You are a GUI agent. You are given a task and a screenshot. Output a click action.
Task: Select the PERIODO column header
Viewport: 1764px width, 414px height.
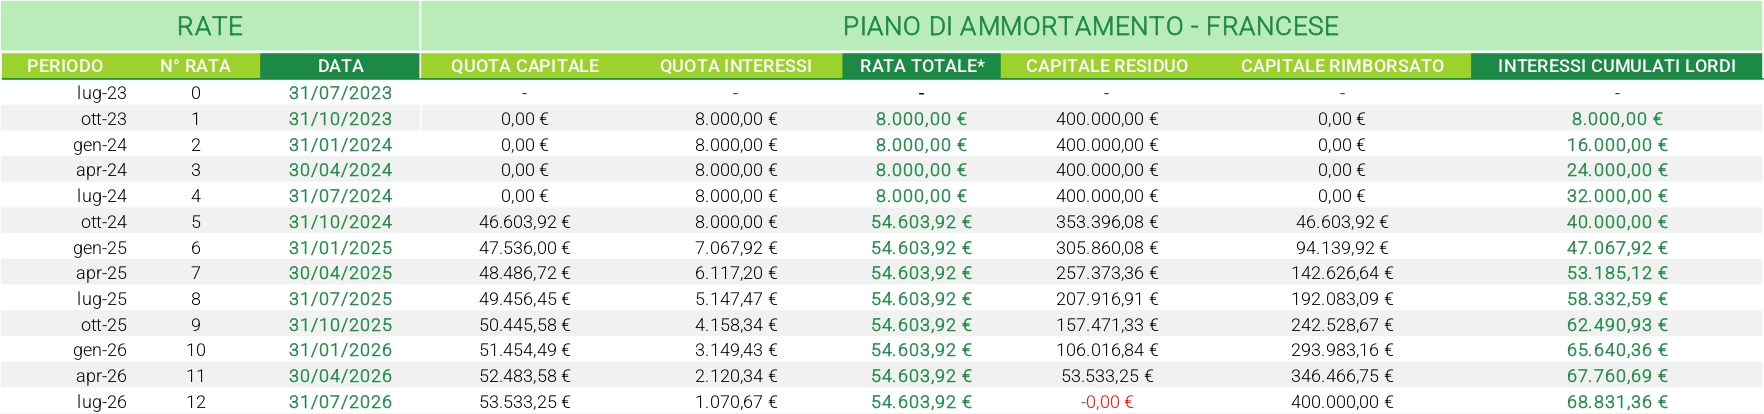pos(65,66)
